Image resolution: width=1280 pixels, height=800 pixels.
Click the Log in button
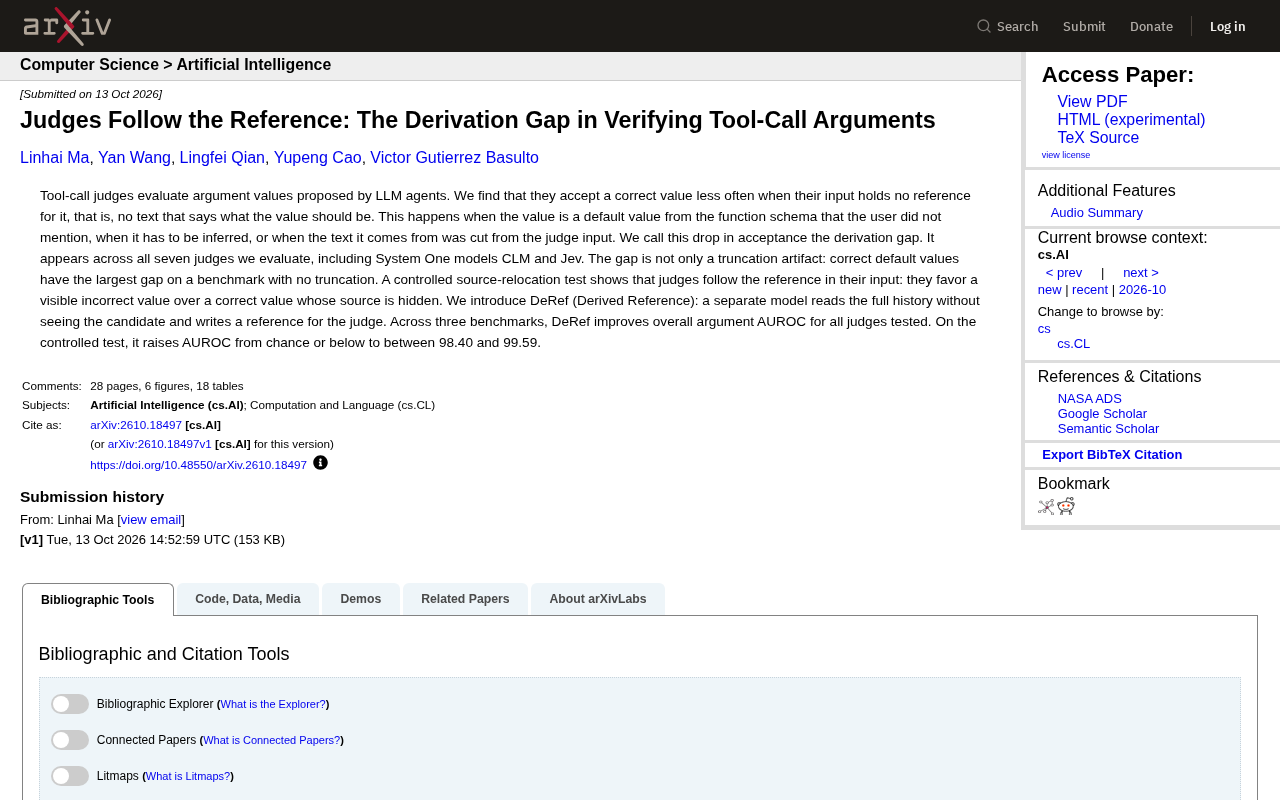click(x=1228, y=26)
